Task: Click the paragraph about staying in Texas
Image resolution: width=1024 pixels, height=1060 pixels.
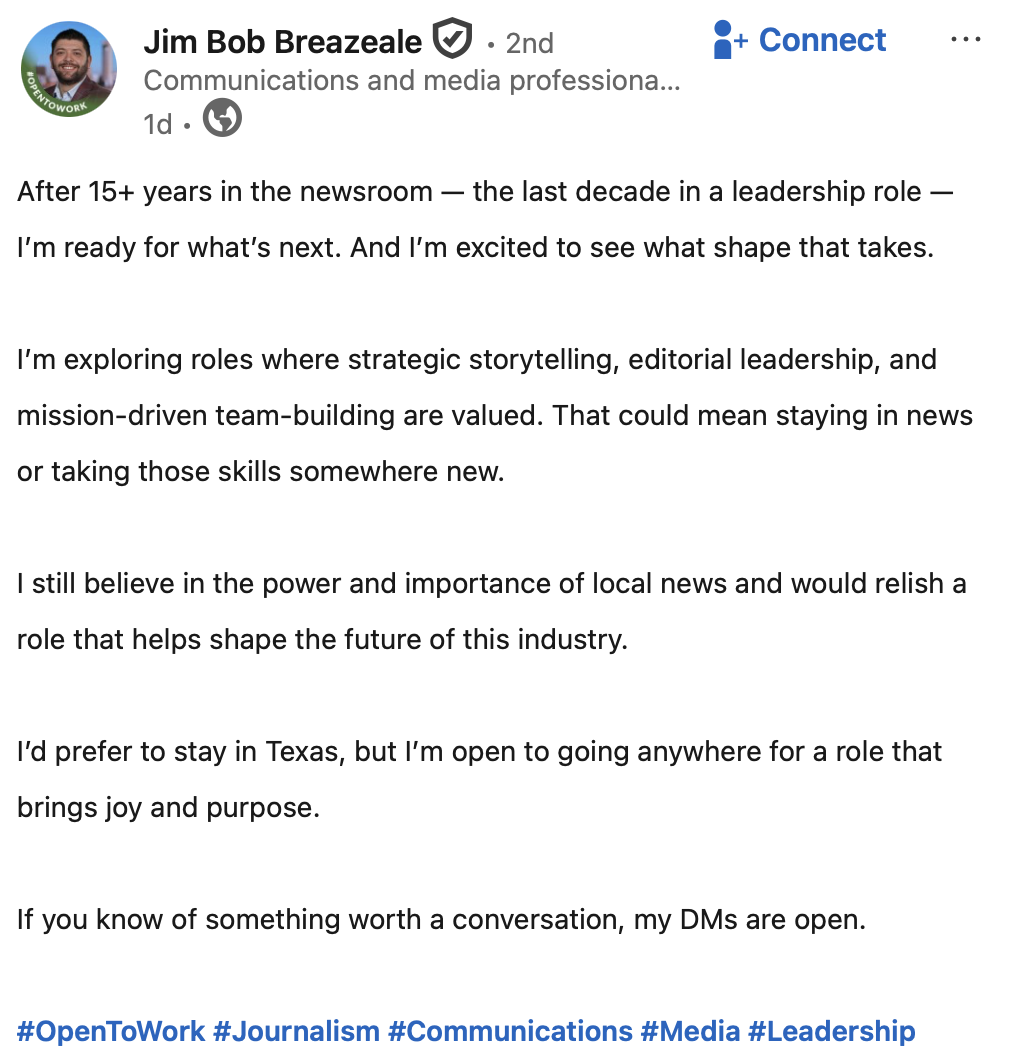Action: [x=478, y=779]
